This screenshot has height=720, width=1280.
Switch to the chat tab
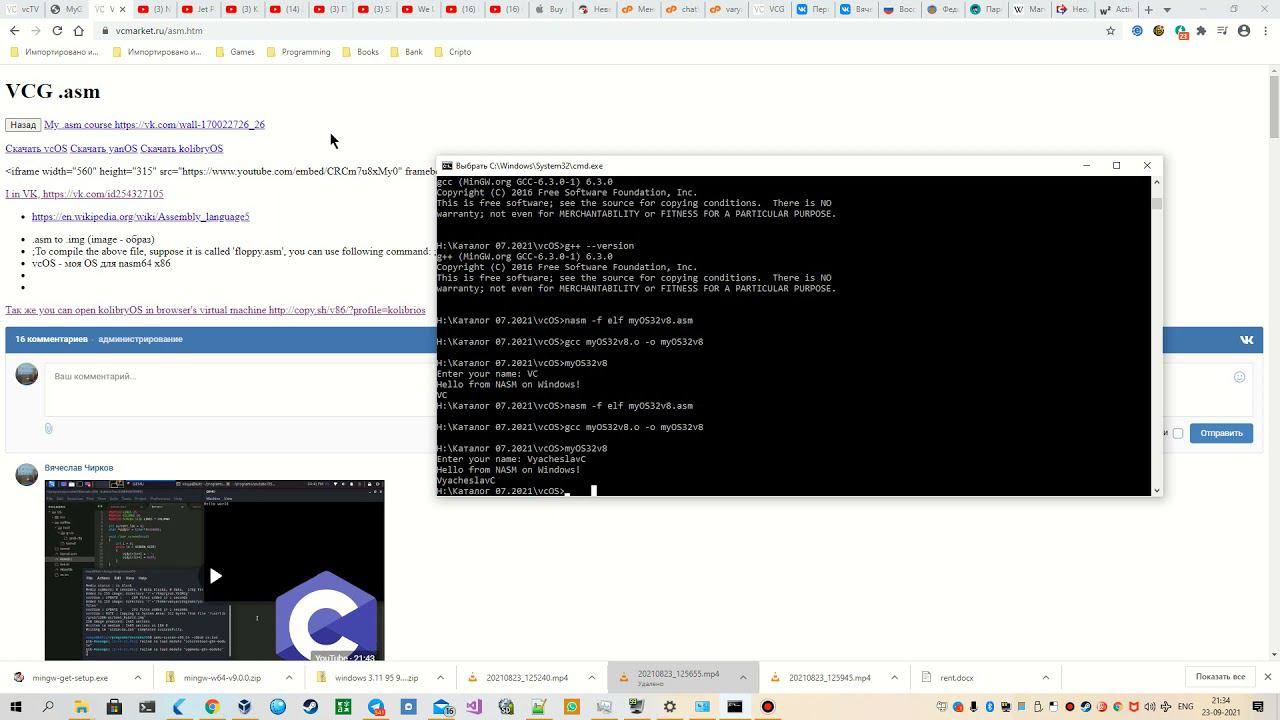point(682,9)
